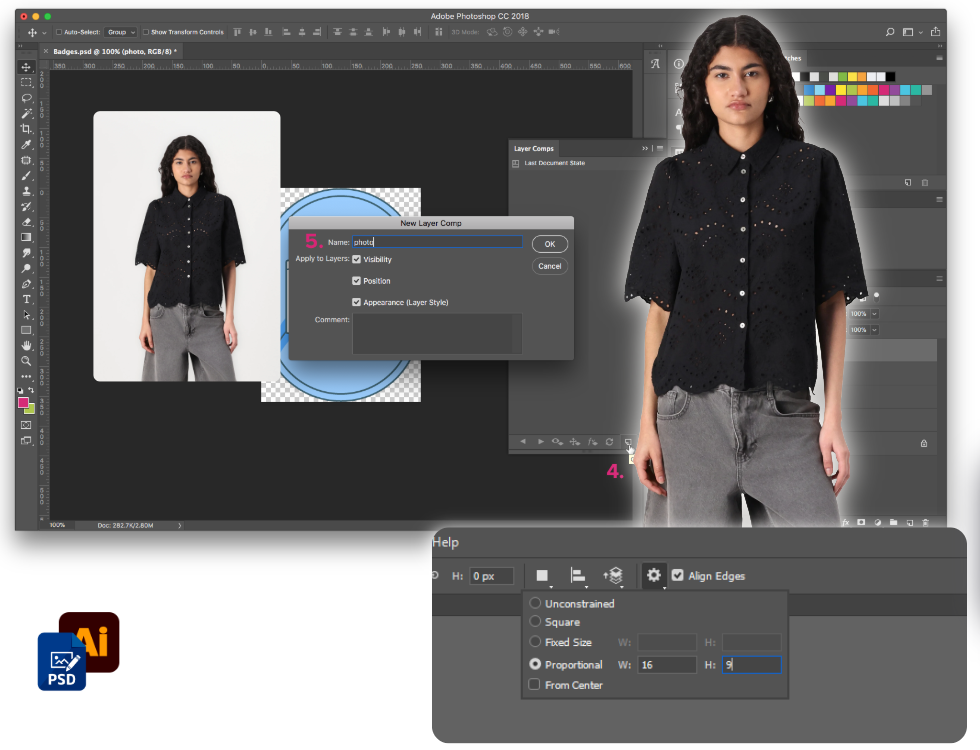Select the Lasso tool
Screen dimensions: 980x750
[x=27, y=98]
